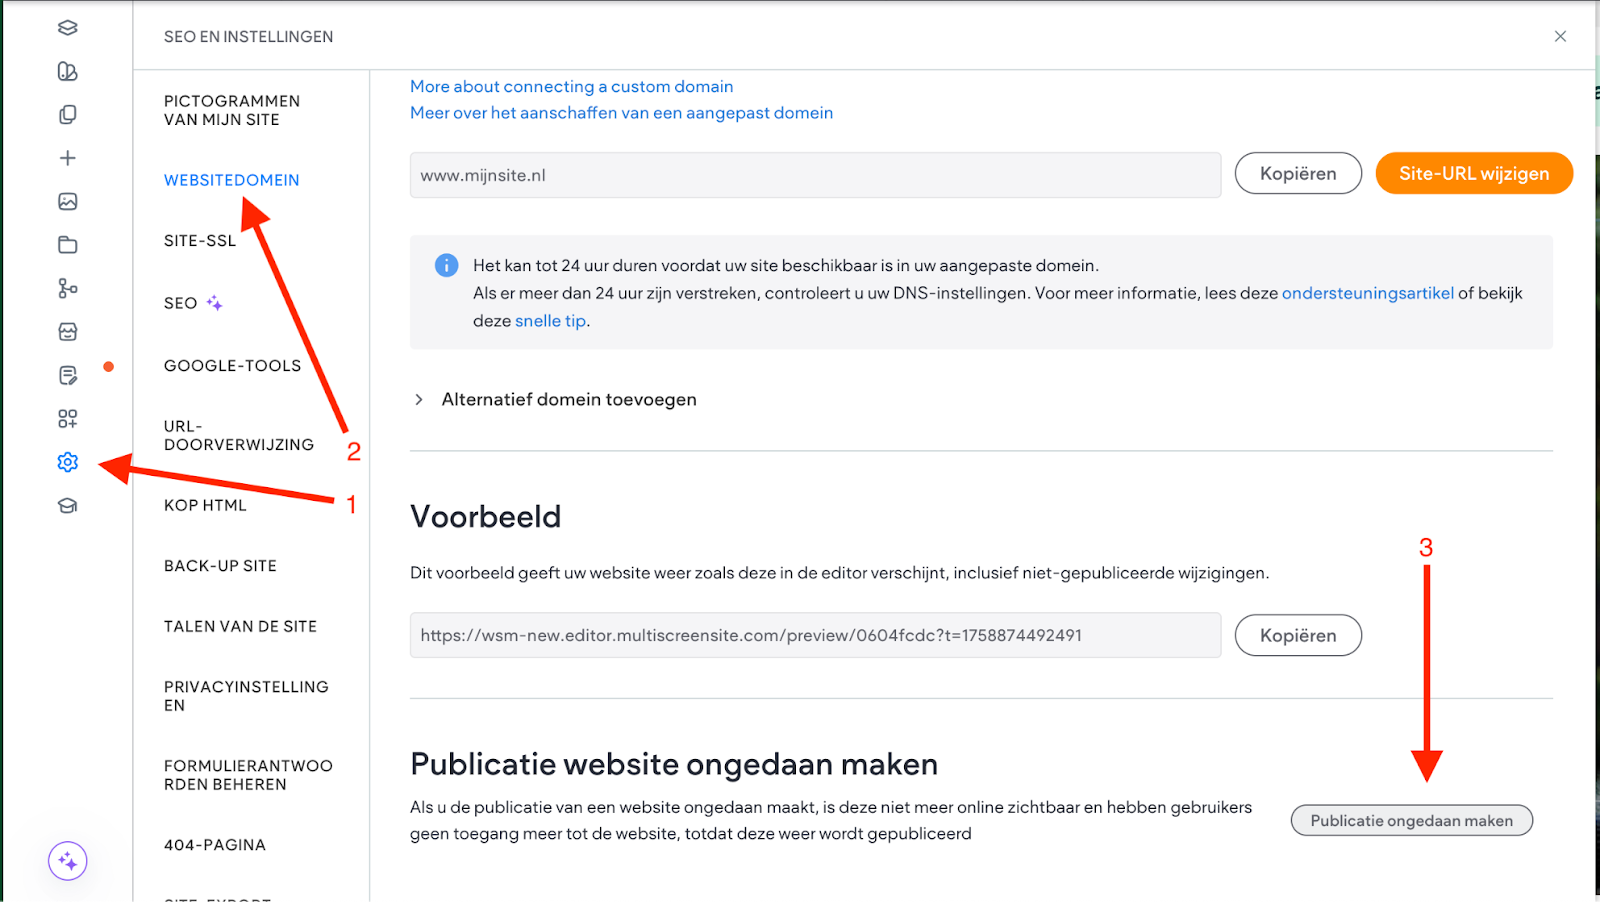Image resolution: width=1600 pixels, height=902 pixels.
Task: Go to BACK-UP SITE section
Action: pos(220,566)
